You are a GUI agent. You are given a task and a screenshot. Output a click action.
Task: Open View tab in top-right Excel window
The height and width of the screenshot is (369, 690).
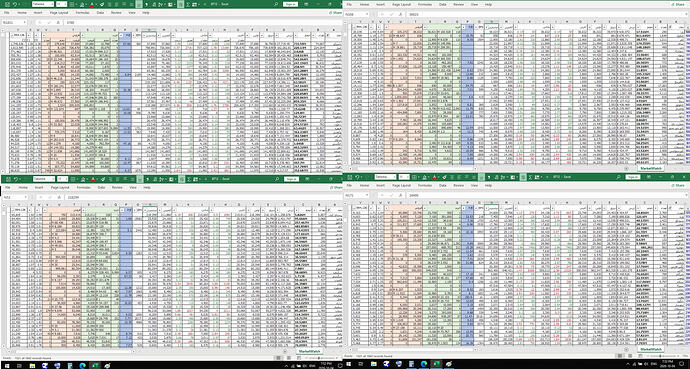[474, 4]
